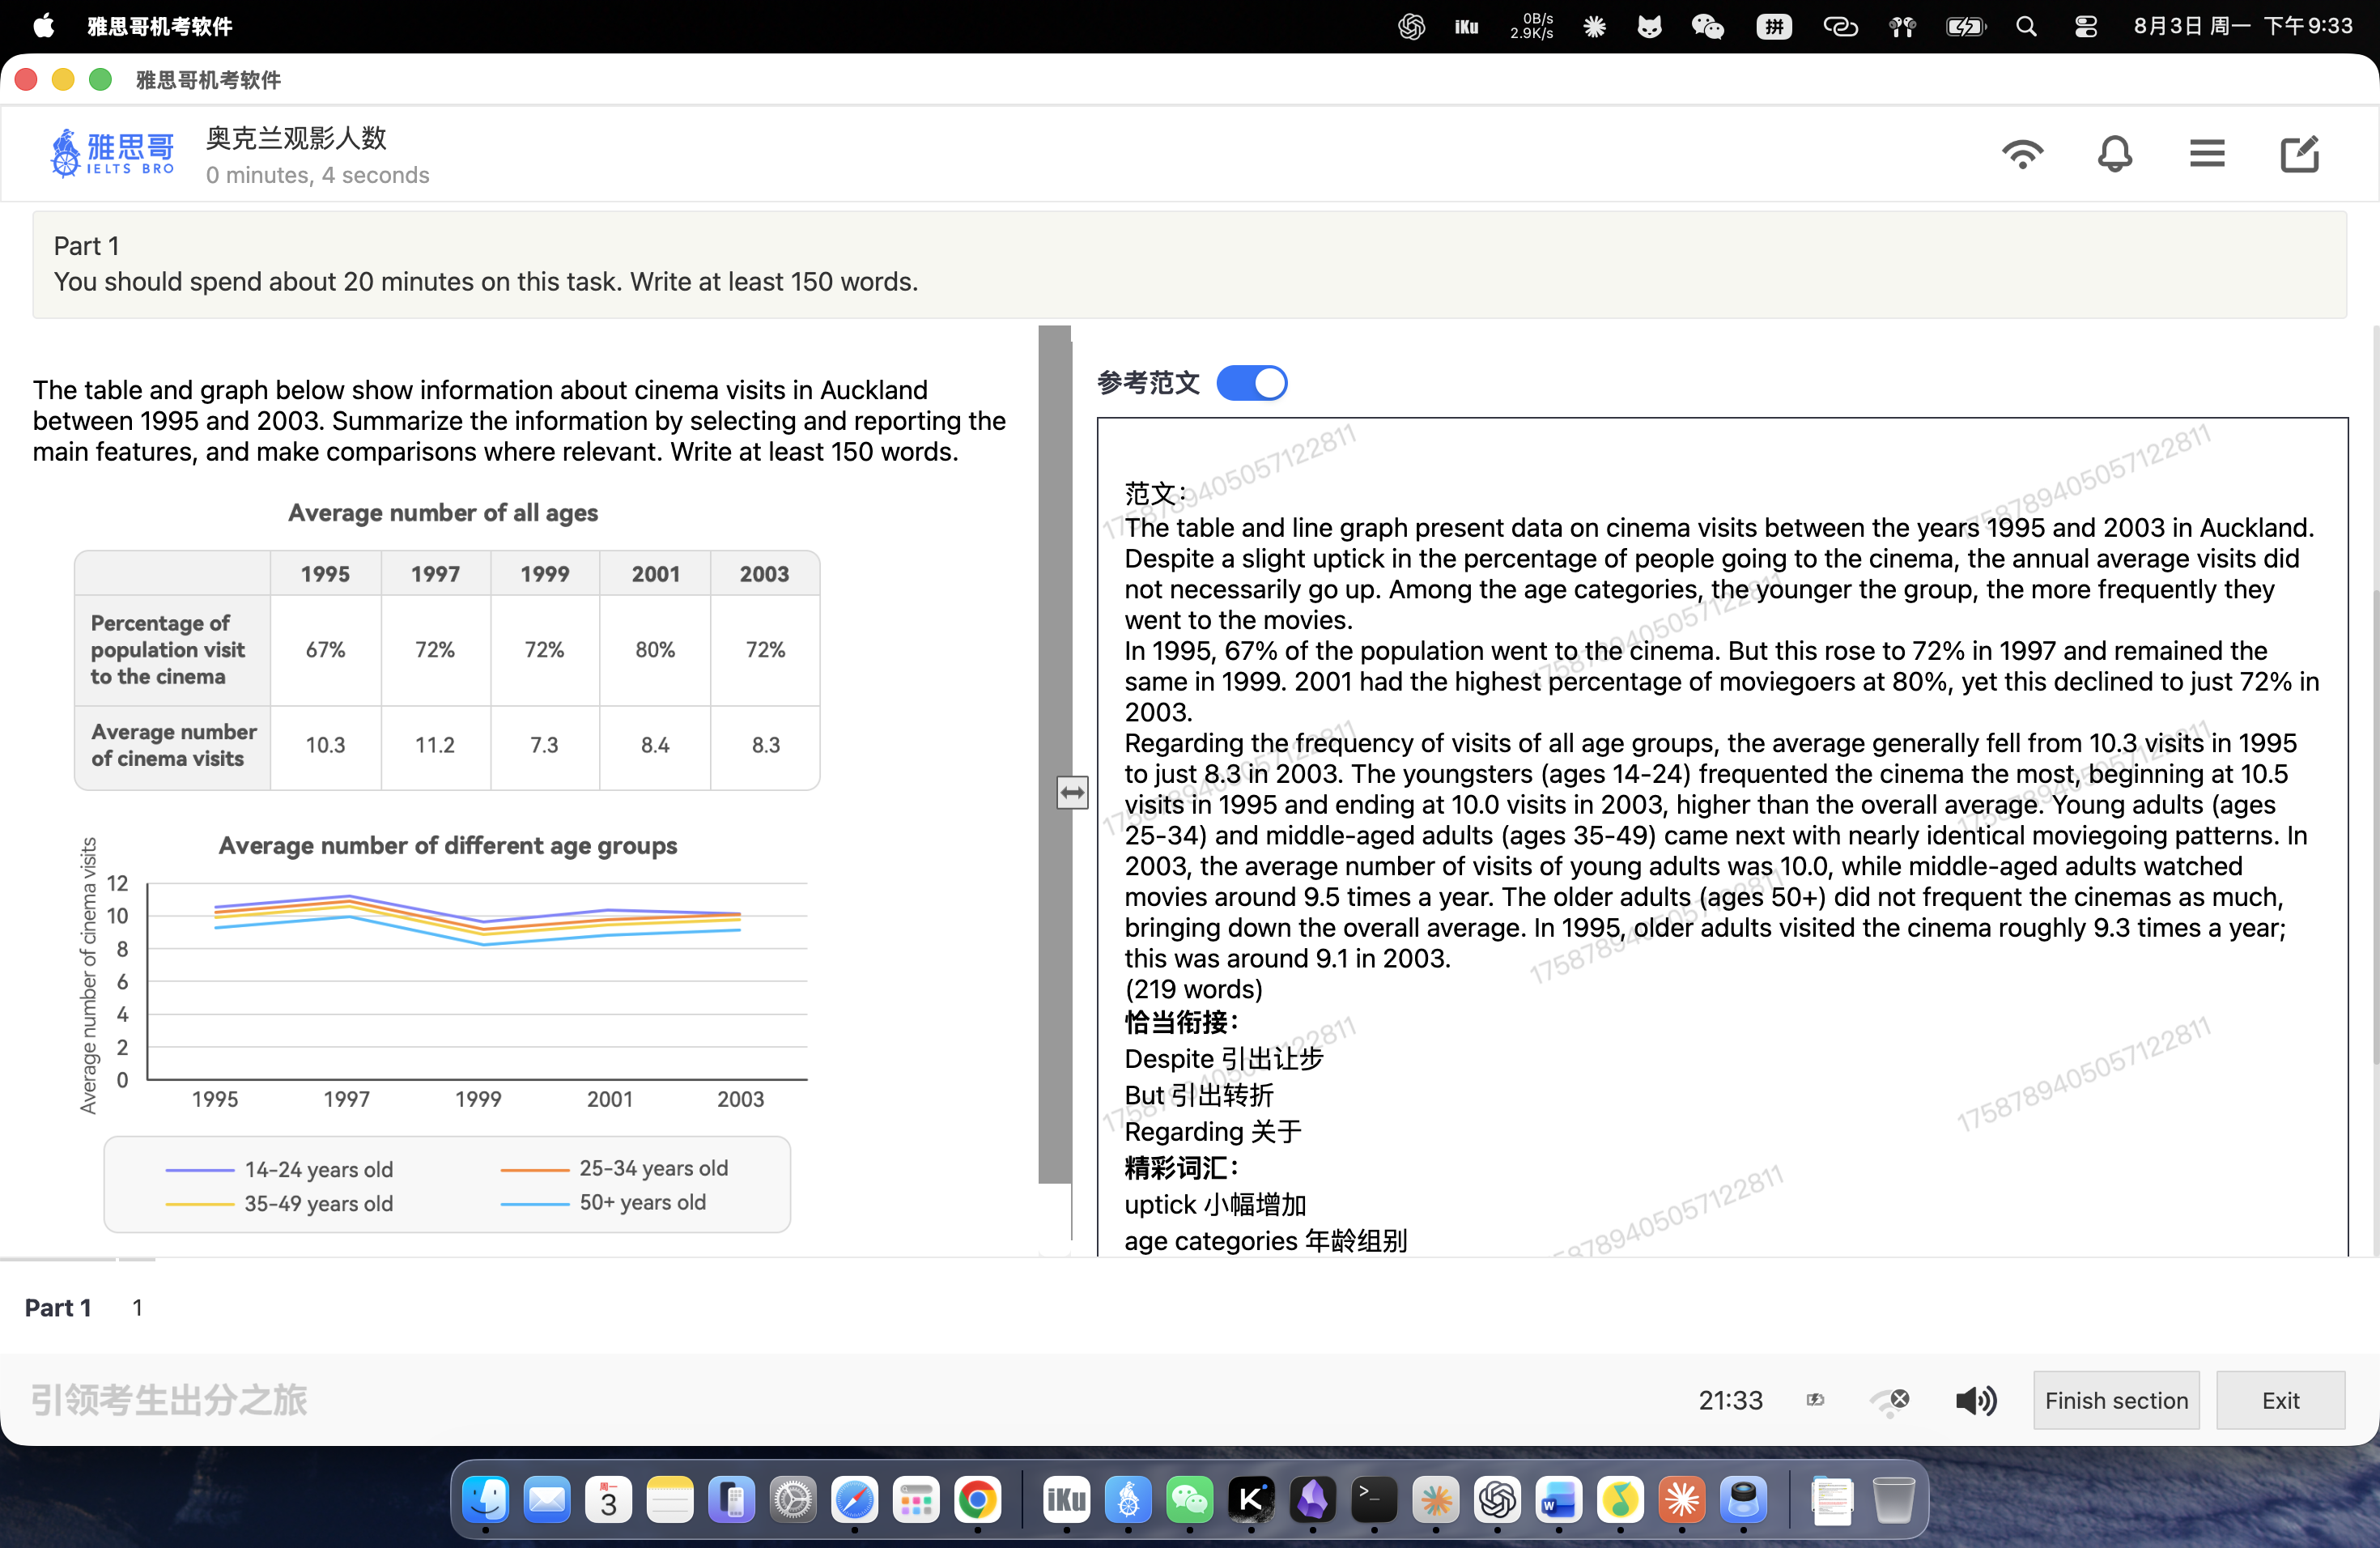This screenshot has width=2380, height=1548.
Task: Open Terminal from the dock
Action: click(x=1374, y=1499)
